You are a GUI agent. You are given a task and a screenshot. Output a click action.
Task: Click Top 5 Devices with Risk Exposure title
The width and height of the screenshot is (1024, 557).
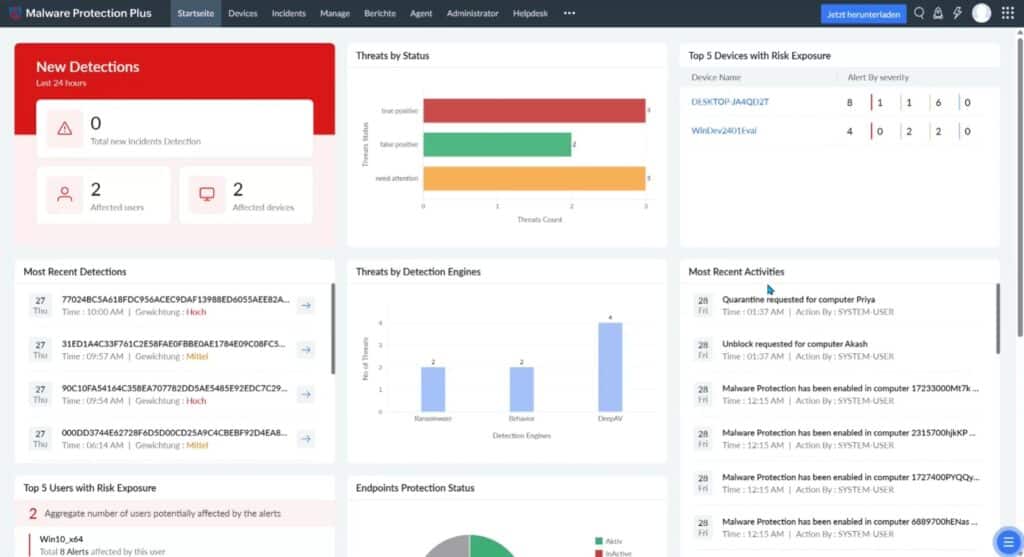(759, 56)
